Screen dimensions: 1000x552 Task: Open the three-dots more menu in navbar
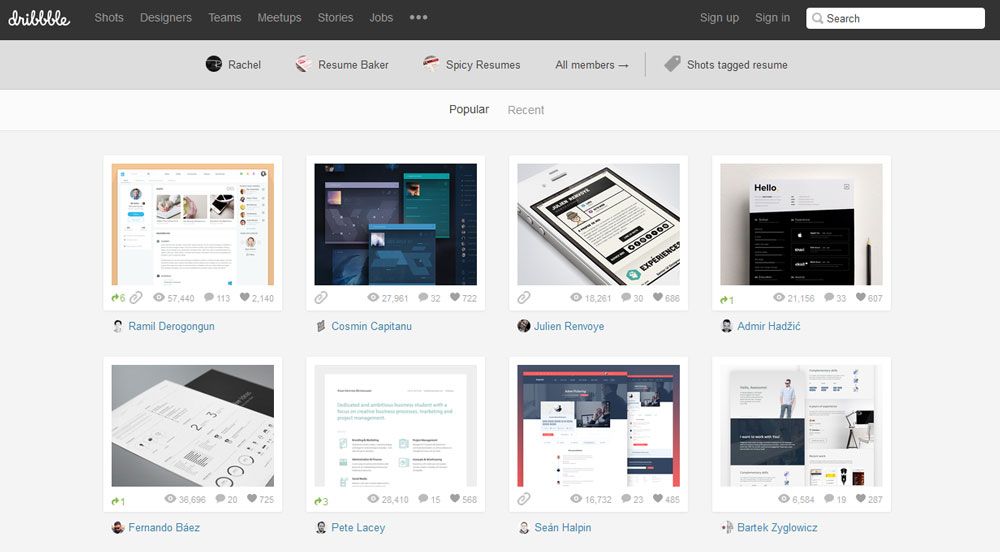[x=418, y=17]
